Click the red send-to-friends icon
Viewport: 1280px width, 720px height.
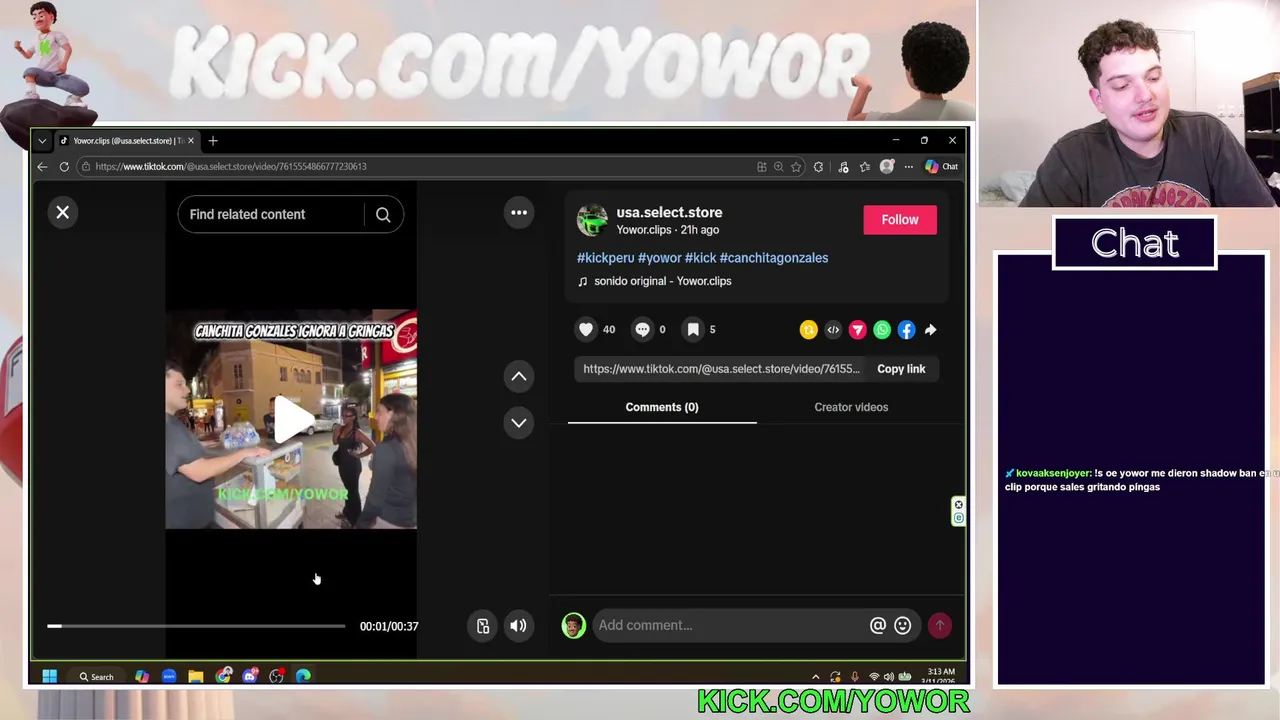coord(857,329)
